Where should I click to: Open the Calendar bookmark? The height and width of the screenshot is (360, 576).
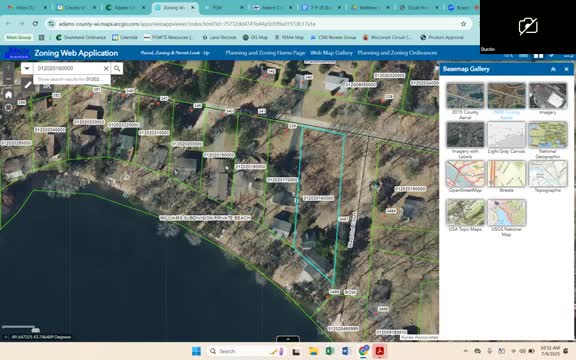(125, 37)
